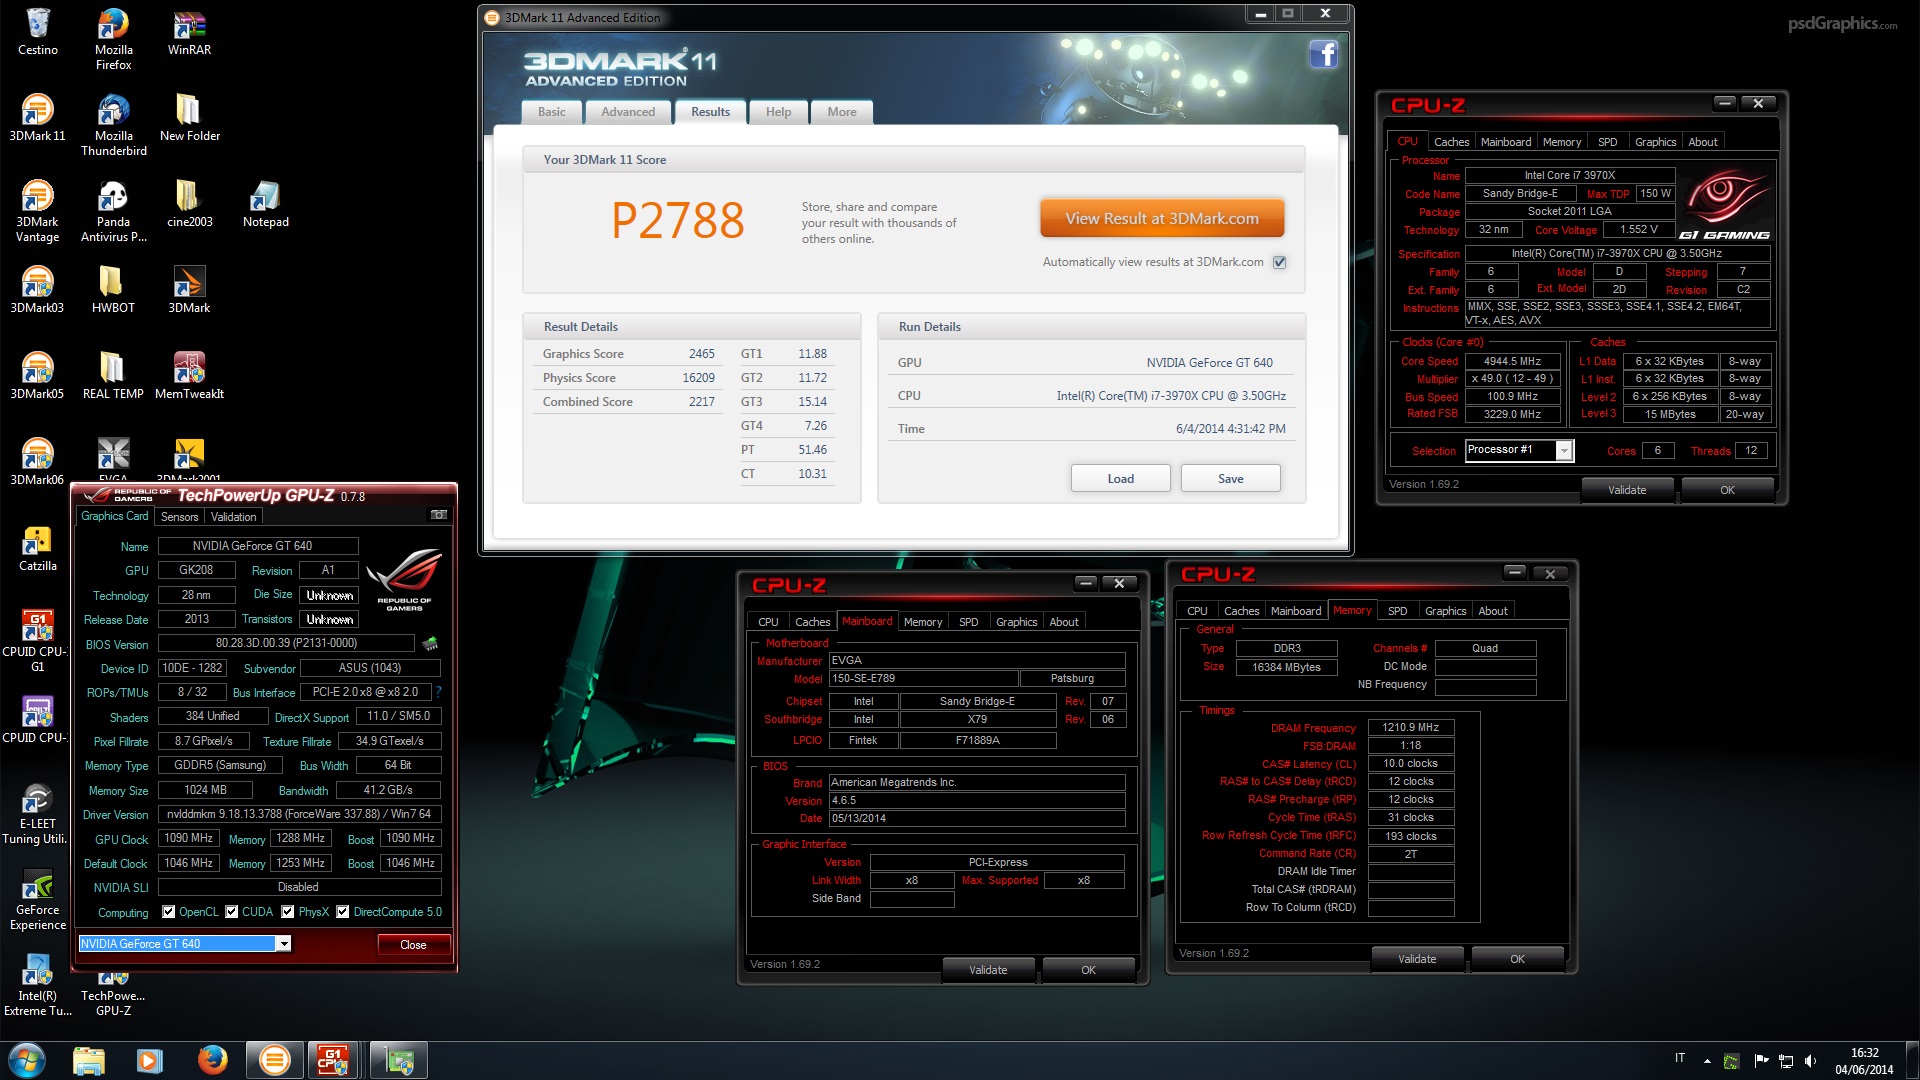Open SPD tab in CPU-Z mainboard window
The width and height of the screenshot is (1920, 1080).
click(968, 622)
